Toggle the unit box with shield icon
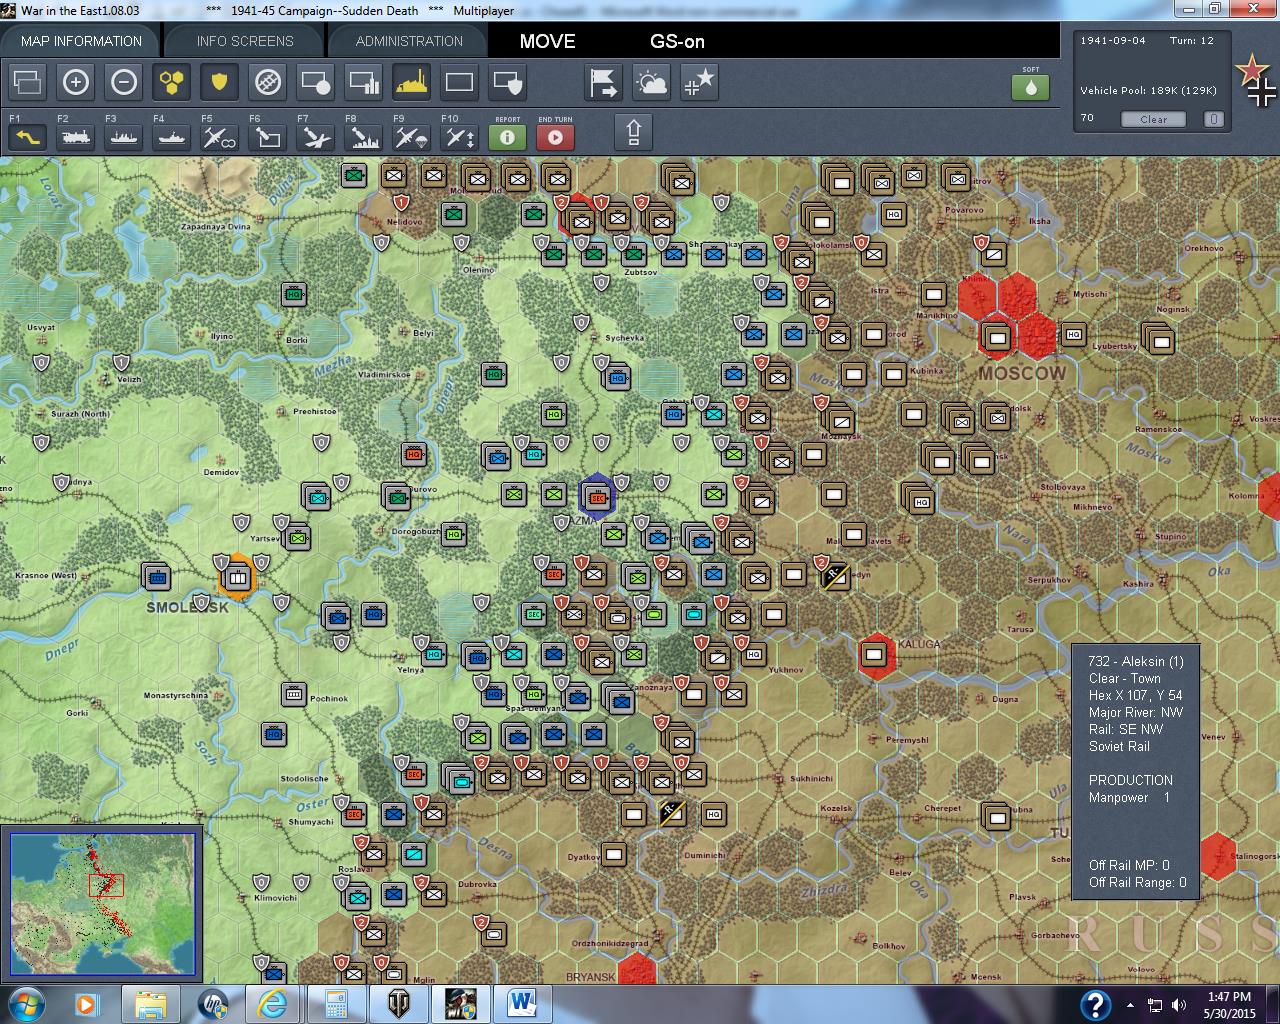This screenshot has width=1280, height=1024. coord(507,82)
